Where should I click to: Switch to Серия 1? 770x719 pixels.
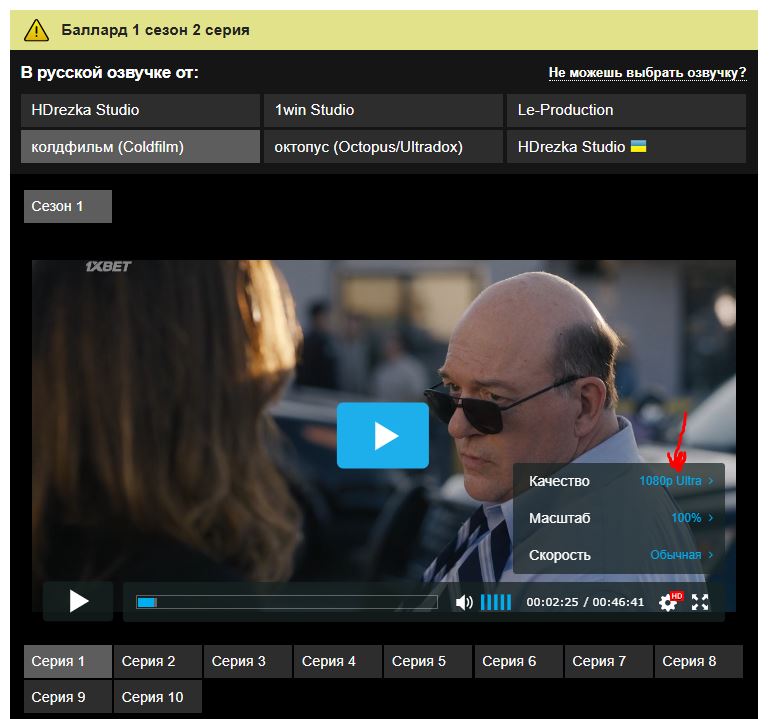pos(68,662)
